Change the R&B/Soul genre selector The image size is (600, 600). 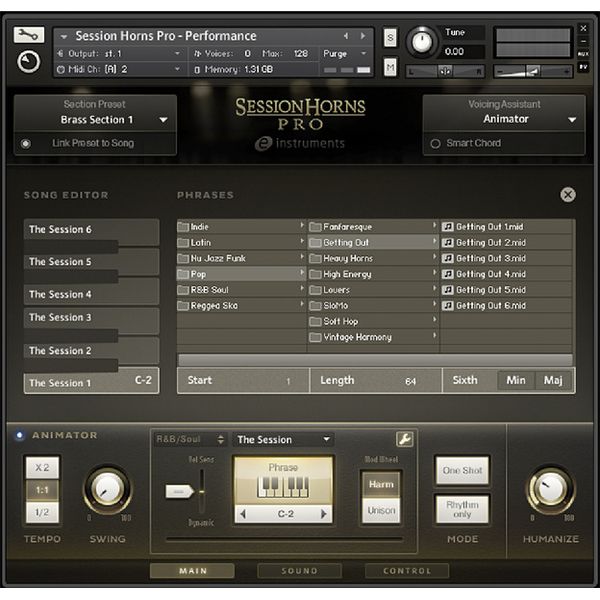click(189, 439)
